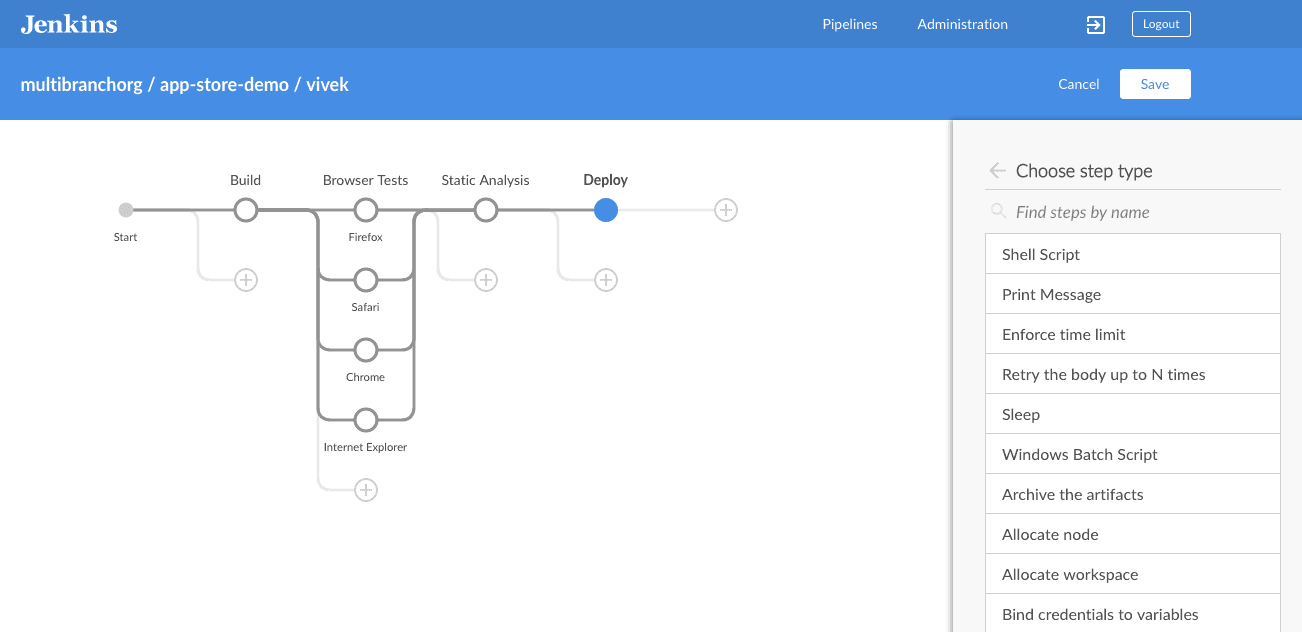Click the Static Analysis stage node
1302x632 pixels.
coord(485,210)
